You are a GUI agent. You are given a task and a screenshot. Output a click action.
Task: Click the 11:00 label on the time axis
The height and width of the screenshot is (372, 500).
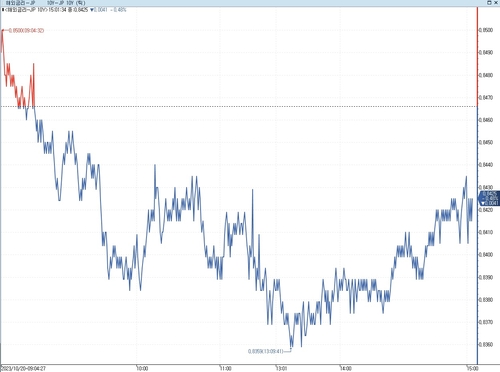(x=225, y=368)
